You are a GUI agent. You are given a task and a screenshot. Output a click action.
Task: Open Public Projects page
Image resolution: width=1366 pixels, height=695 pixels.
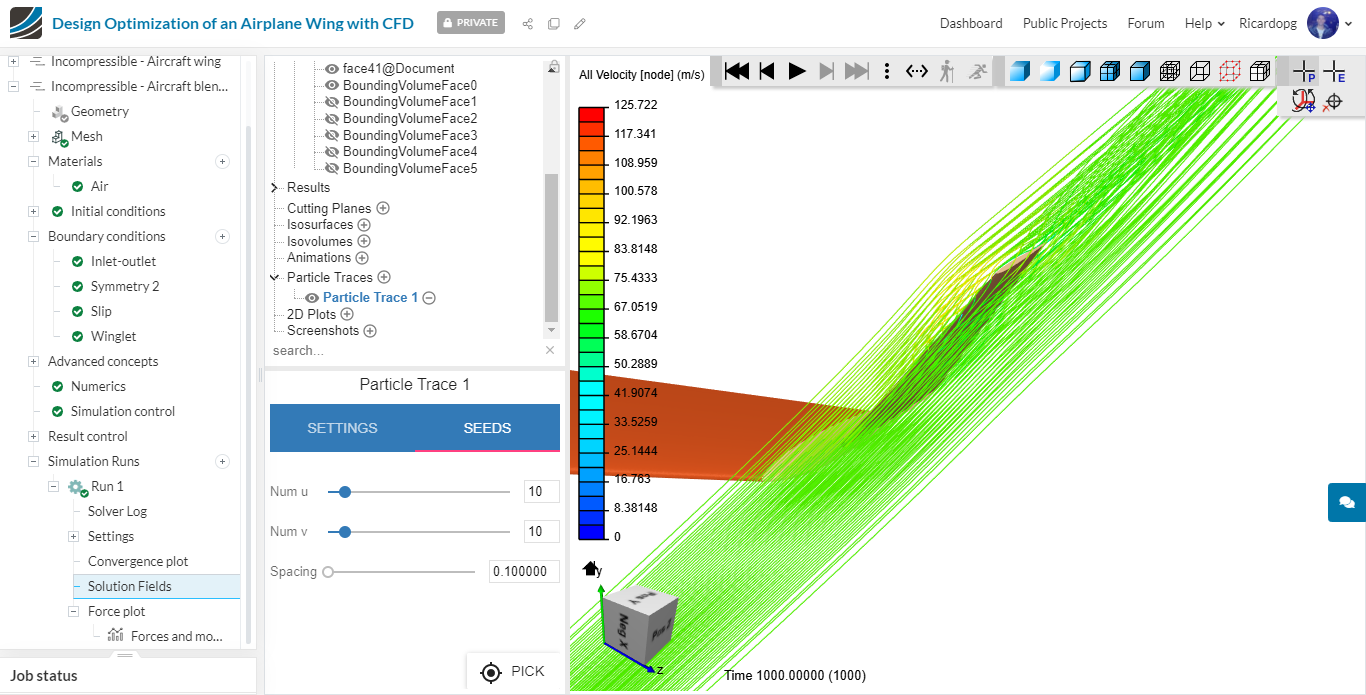[x=1065, y=23]
